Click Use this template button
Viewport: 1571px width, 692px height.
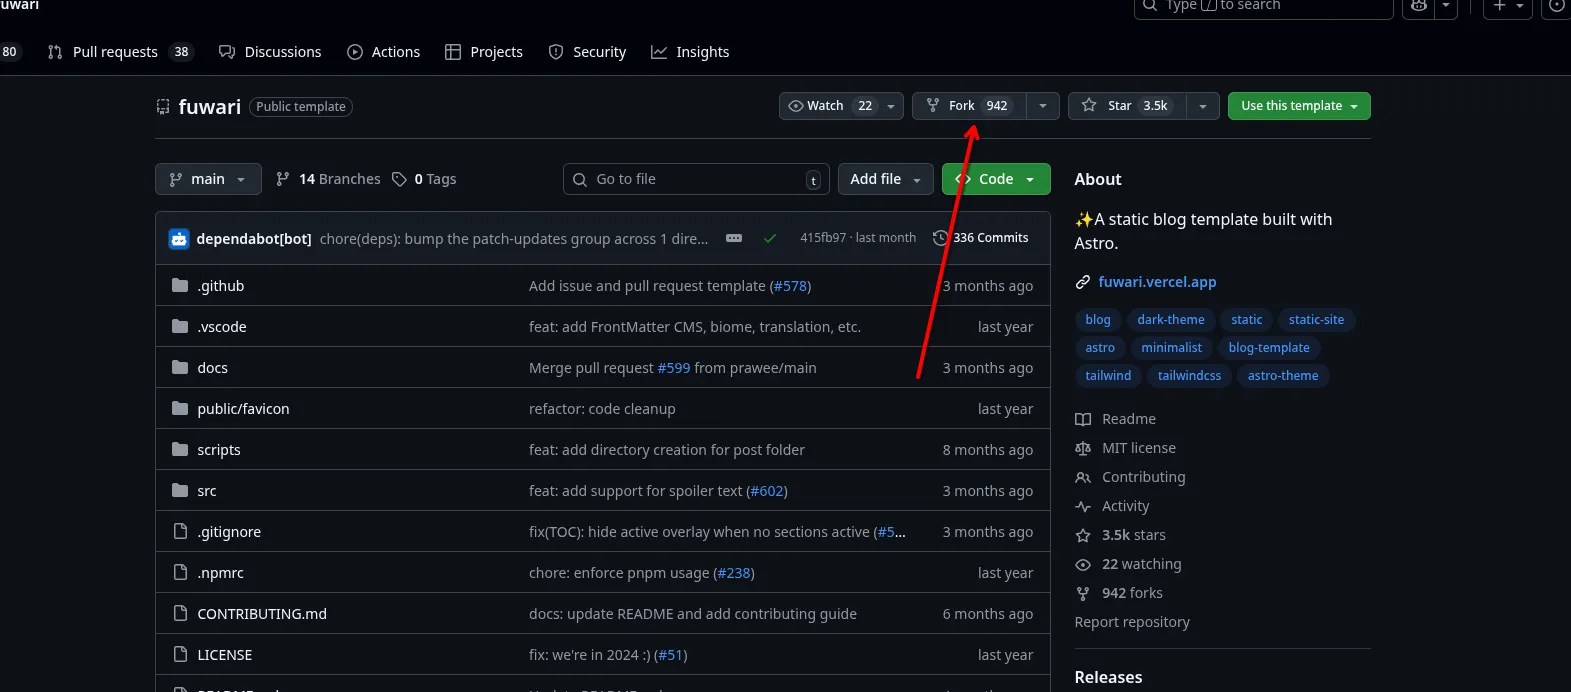1299,106
